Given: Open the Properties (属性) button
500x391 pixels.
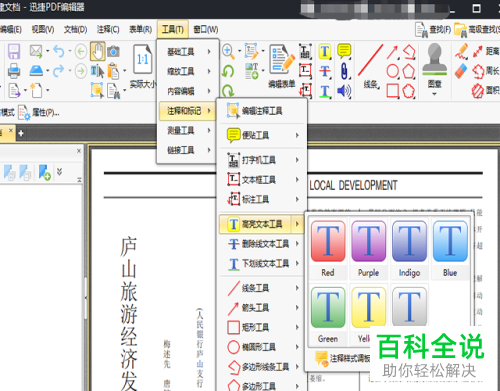Looking at the screenshot, I should click(39, 113).
